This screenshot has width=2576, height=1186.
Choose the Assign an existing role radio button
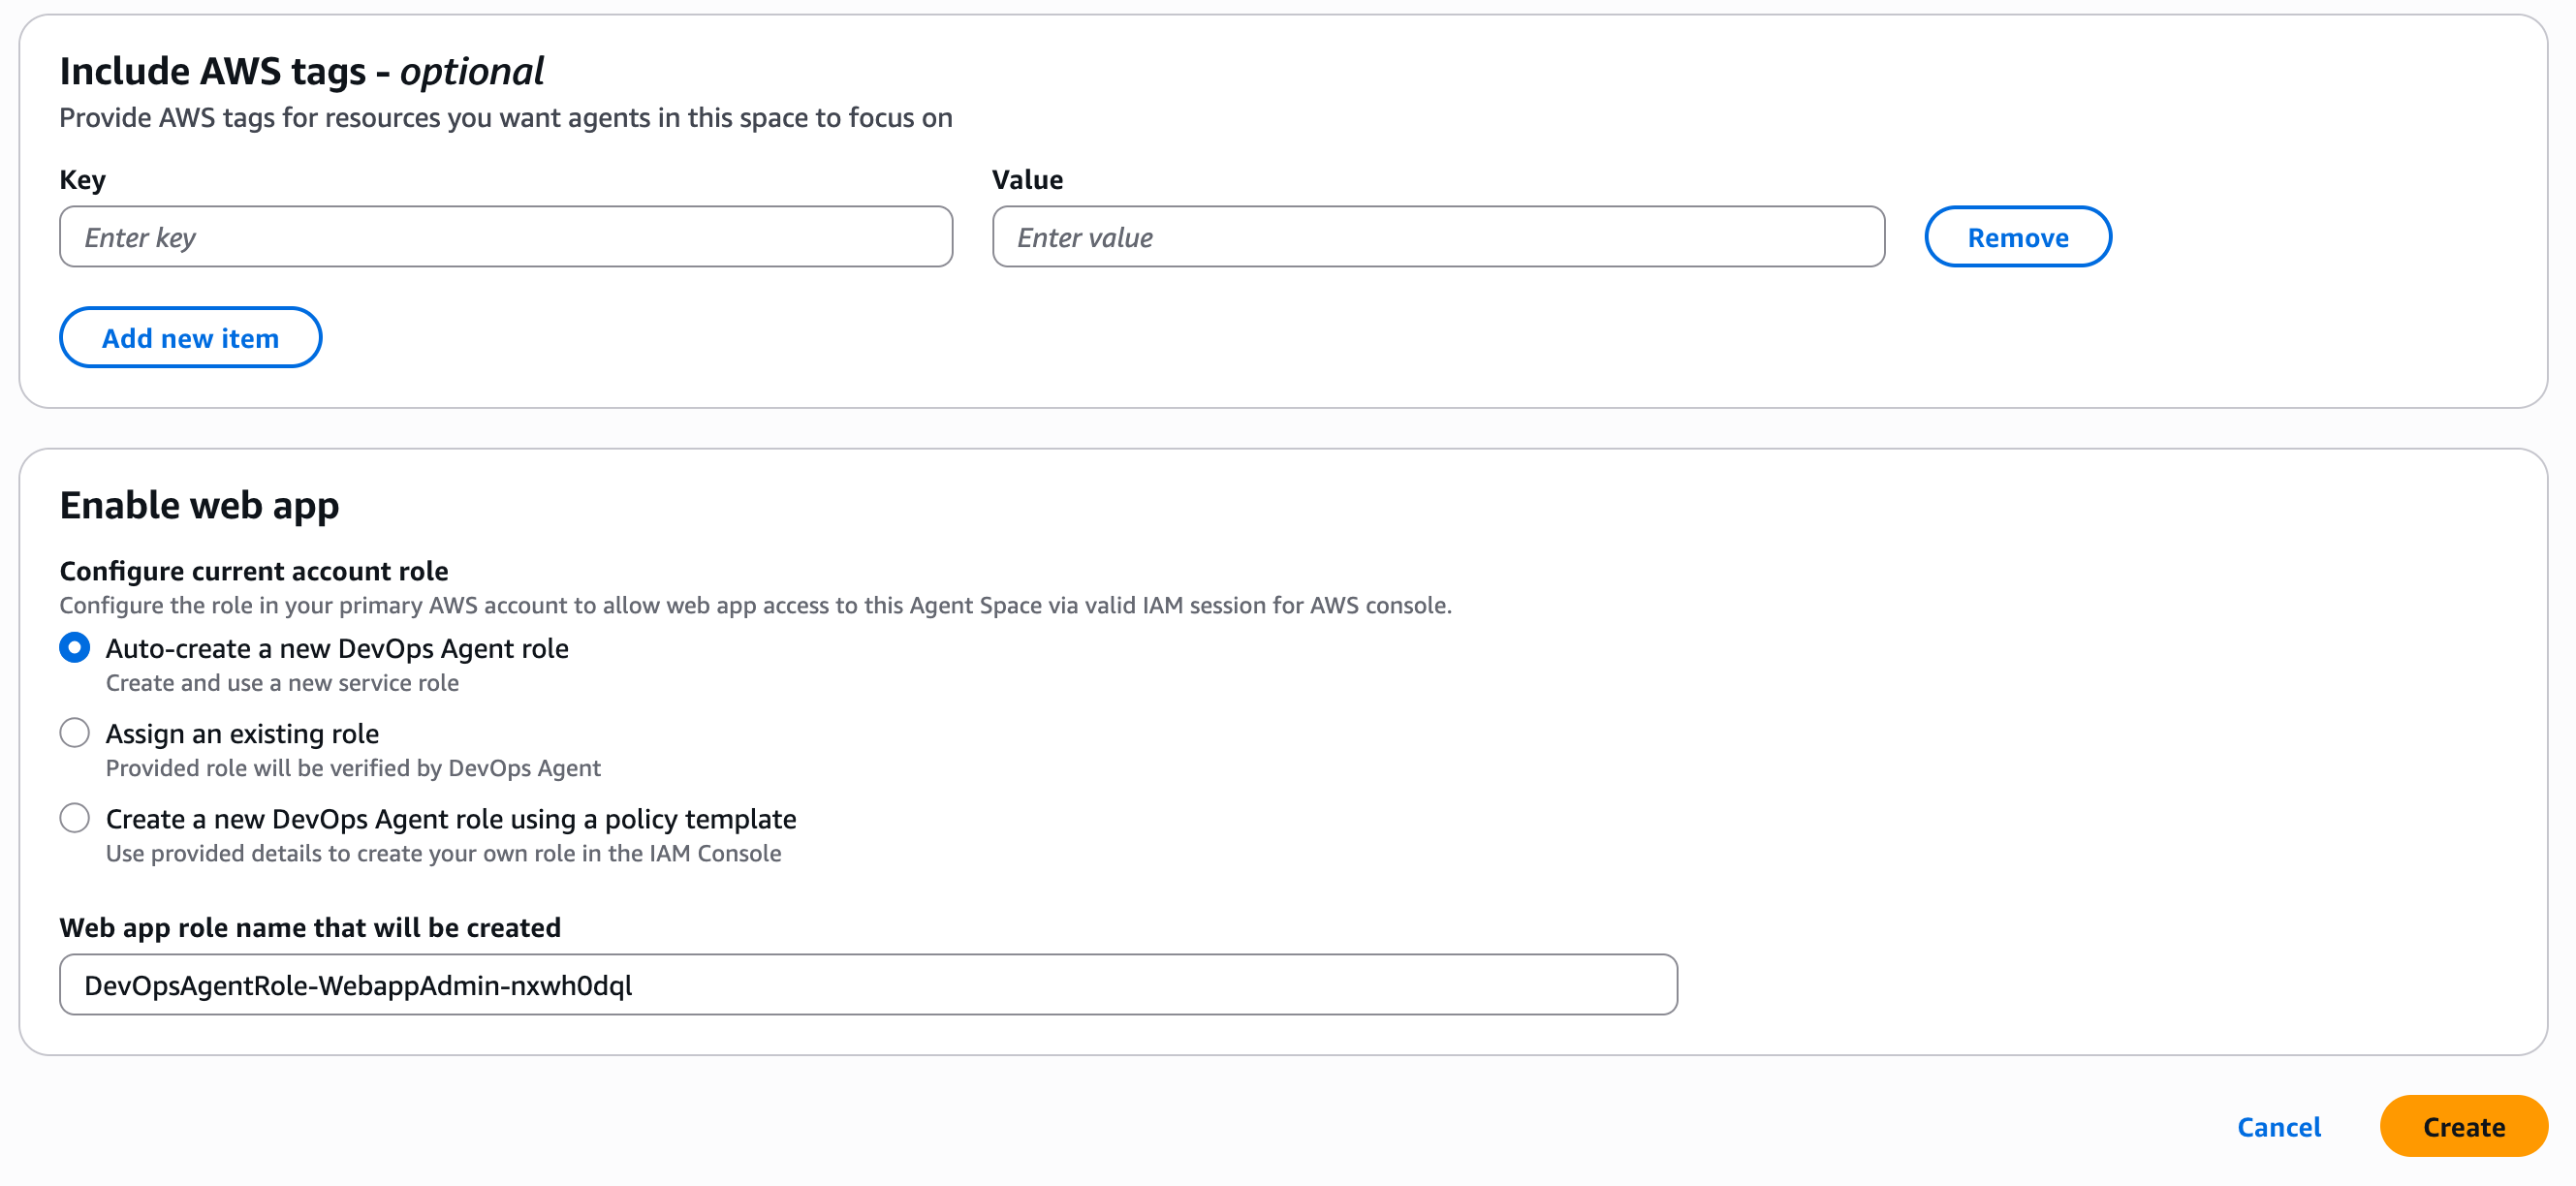pos(75,733)
